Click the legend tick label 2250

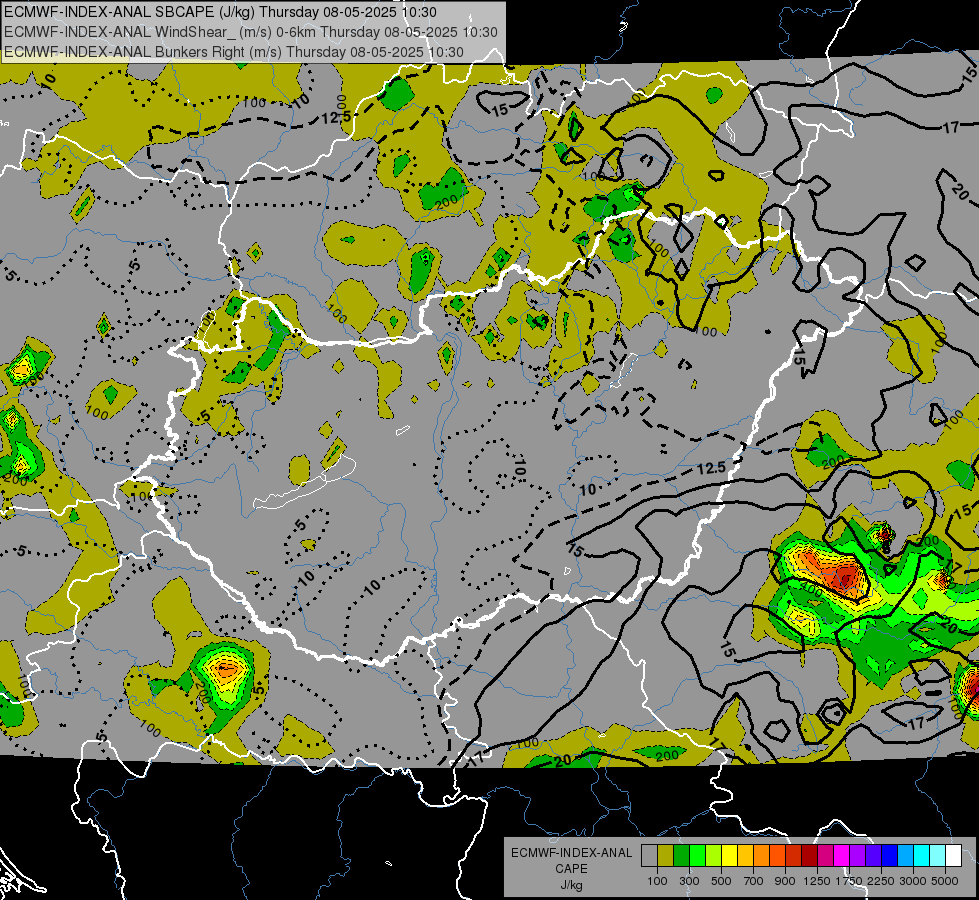click(882, 881)
